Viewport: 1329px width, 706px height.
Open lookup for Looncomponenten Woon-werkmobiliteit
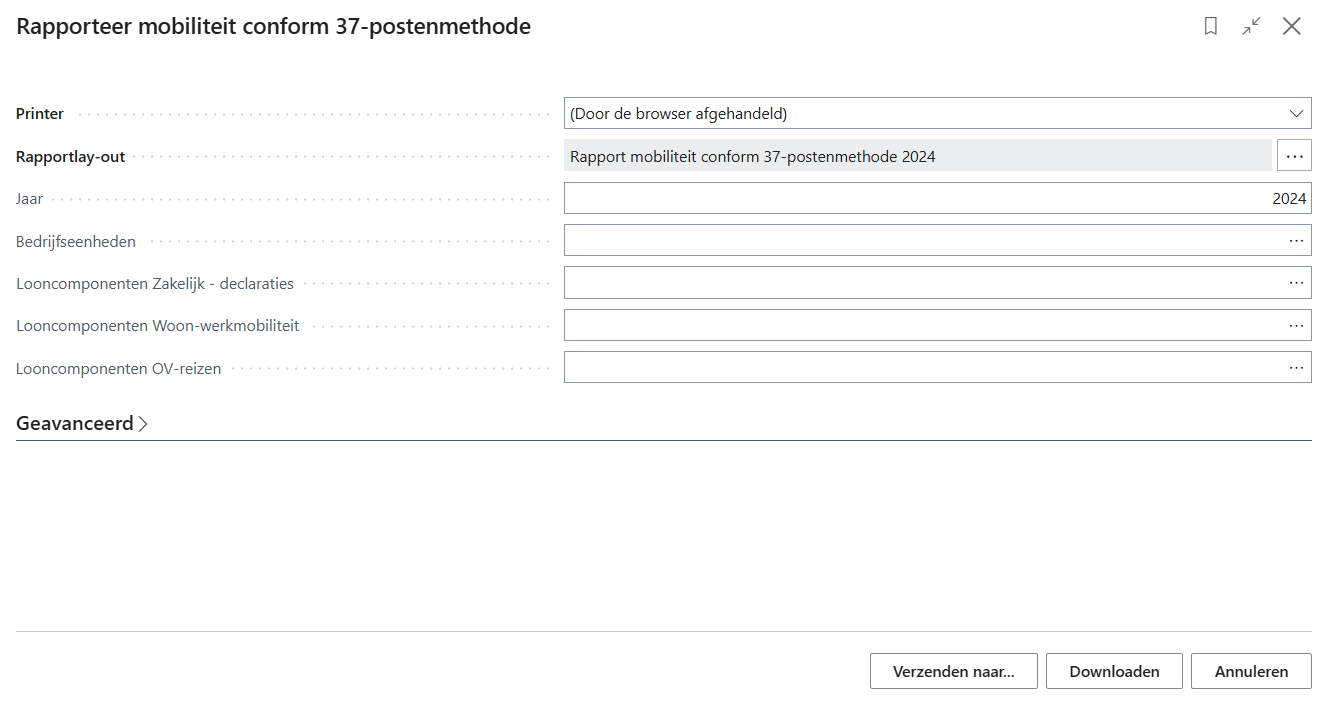(x=1296, y=325)
